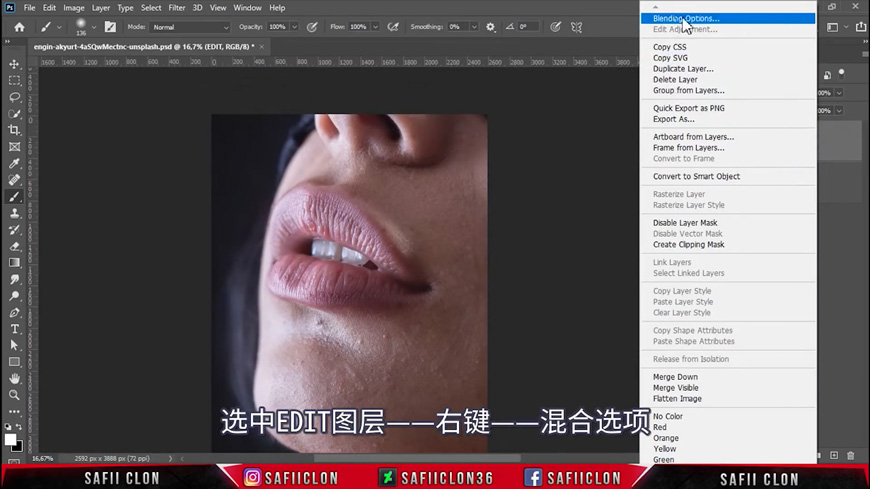Toggle symmetry paint butterfly options

coord(576,27)
